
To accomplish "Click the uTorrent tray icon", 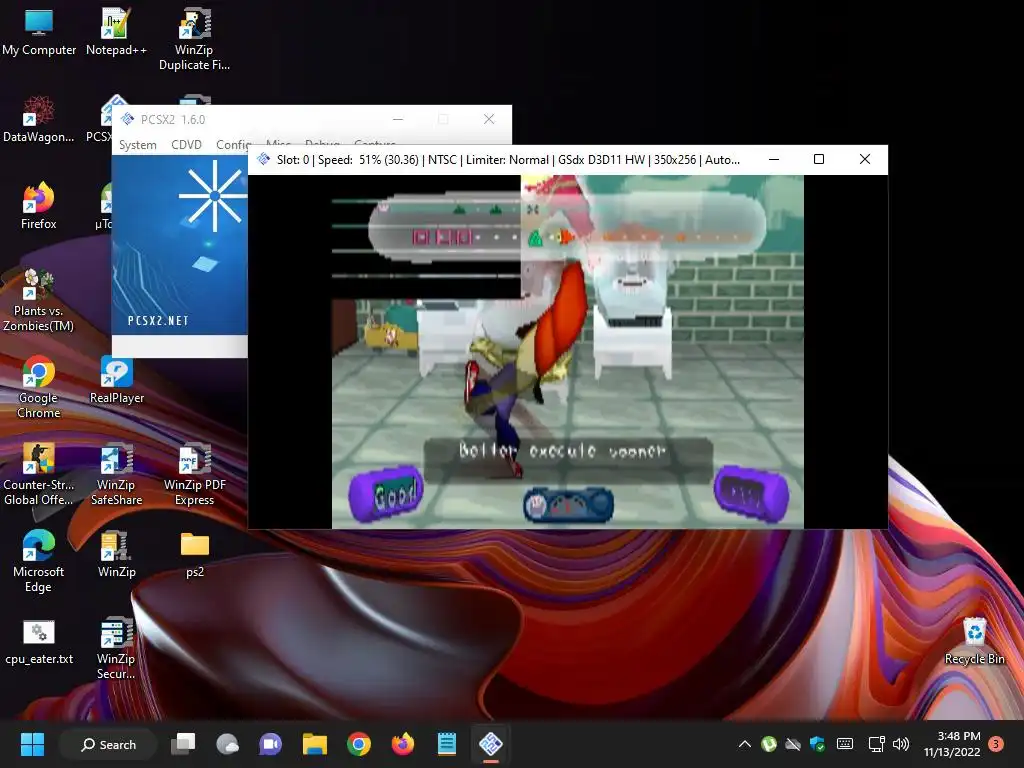I will [769, 744].
